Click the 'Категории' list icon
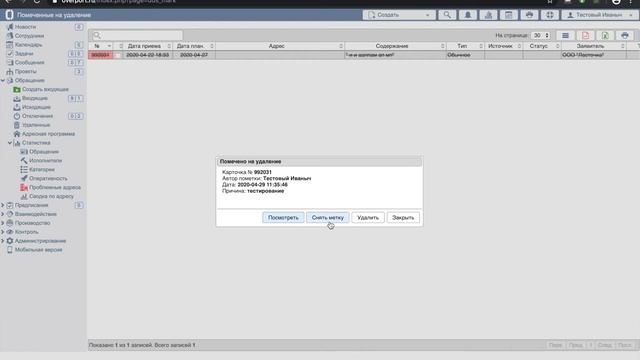 (x=24, y=170)
